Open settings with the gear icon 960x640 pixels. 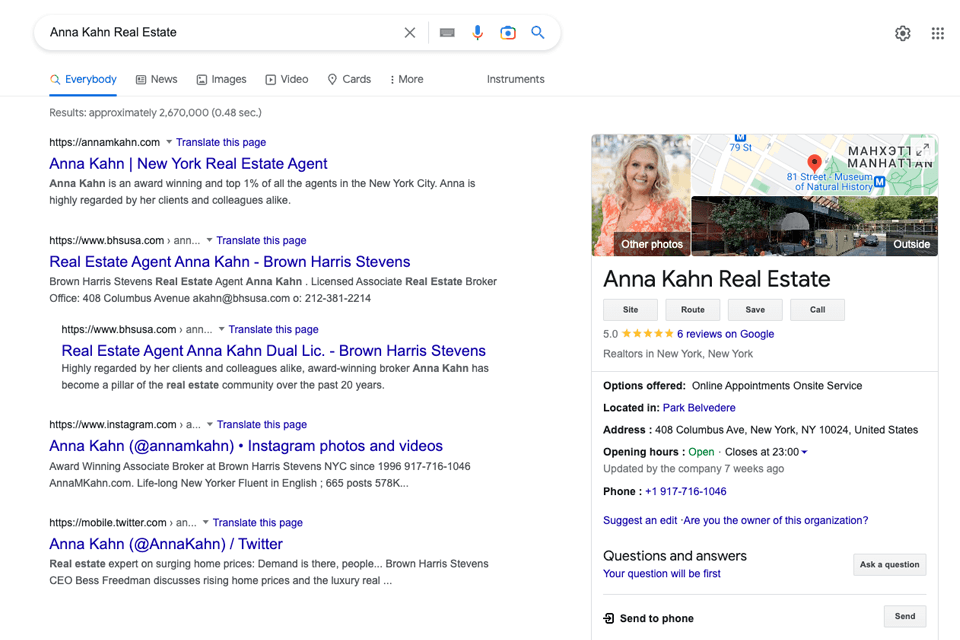point(902,33)
